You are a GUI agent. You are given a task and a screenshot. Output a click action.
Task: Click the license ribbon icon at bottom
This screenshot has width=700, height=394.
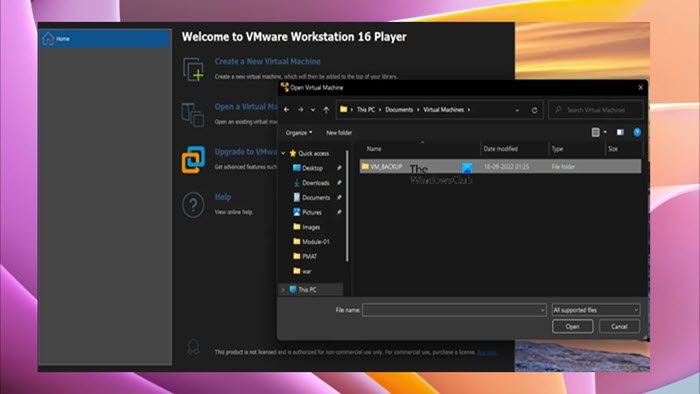(193, 347)
